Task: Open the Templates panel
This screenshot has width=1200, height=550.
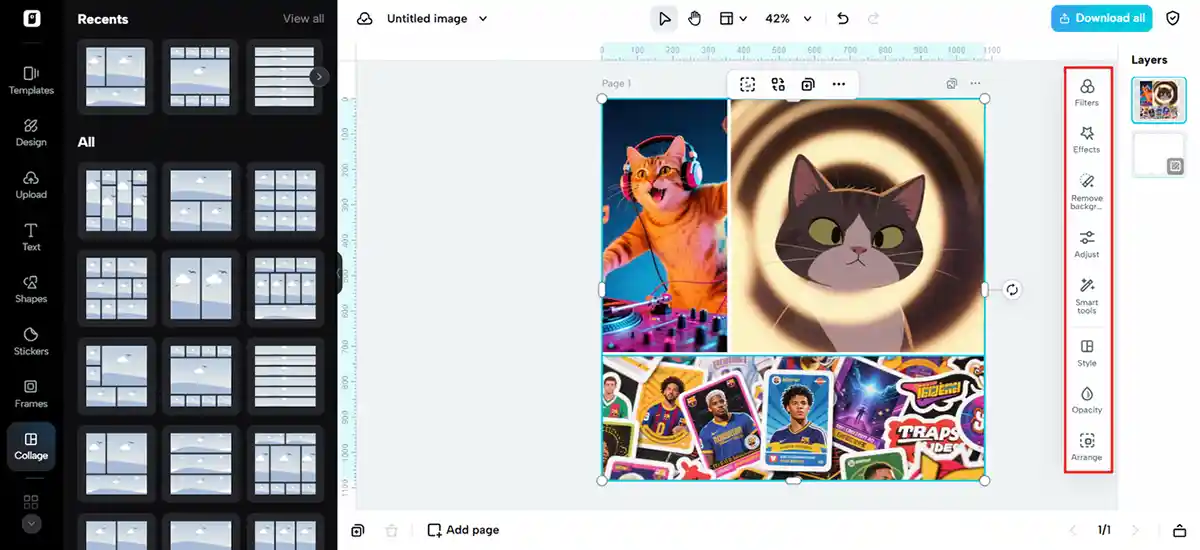Action: pos(31,80)
